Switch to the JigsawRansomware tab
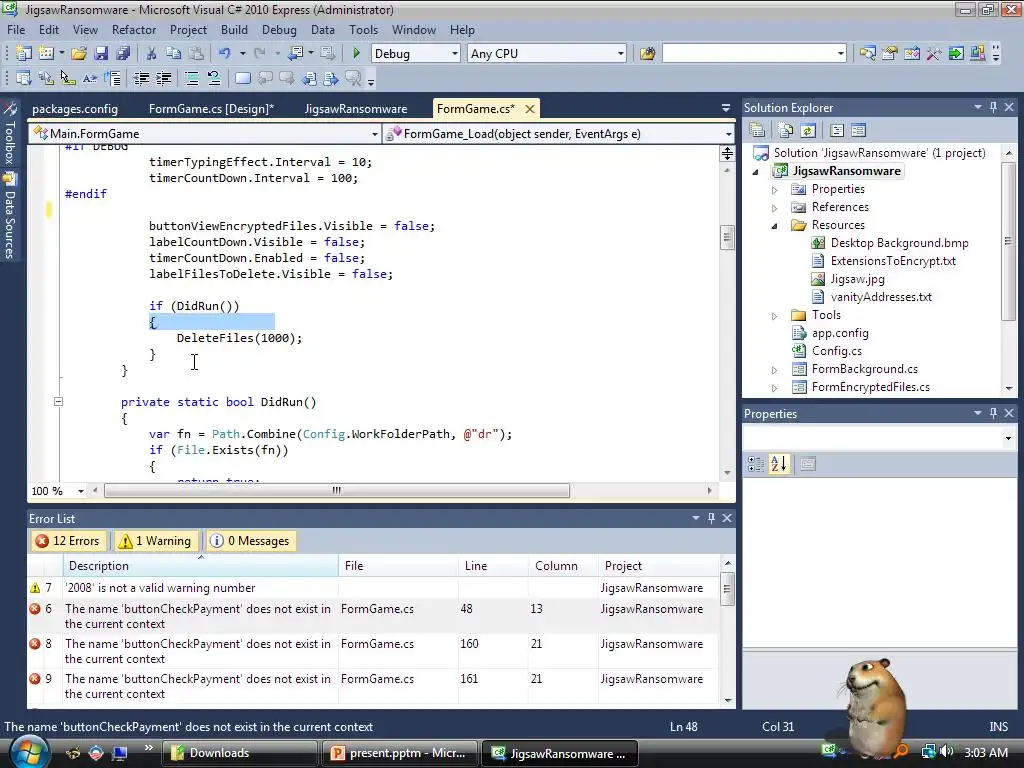Viewport: 1024px width, 768px height. (x=356, y=108)
